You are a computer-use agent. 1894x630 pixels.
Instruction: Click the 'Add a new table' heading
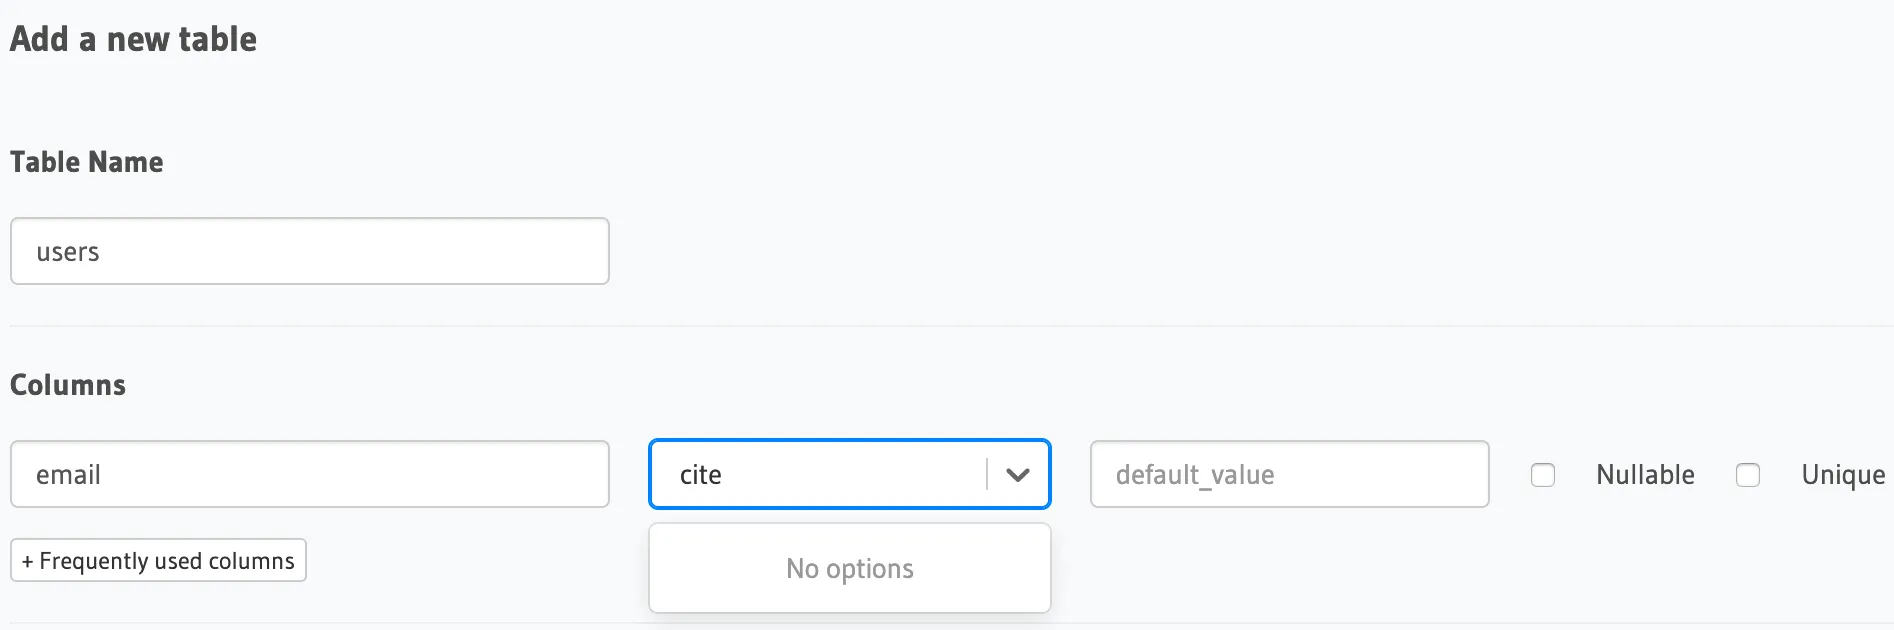[133, 40]
